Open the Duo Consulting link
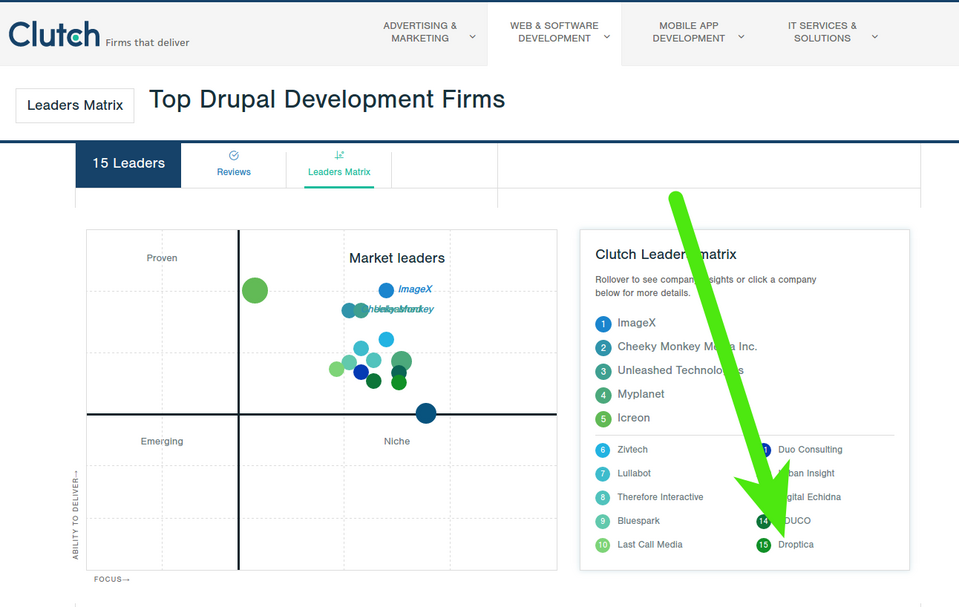 pyautogui.click(x=810, y=450)
